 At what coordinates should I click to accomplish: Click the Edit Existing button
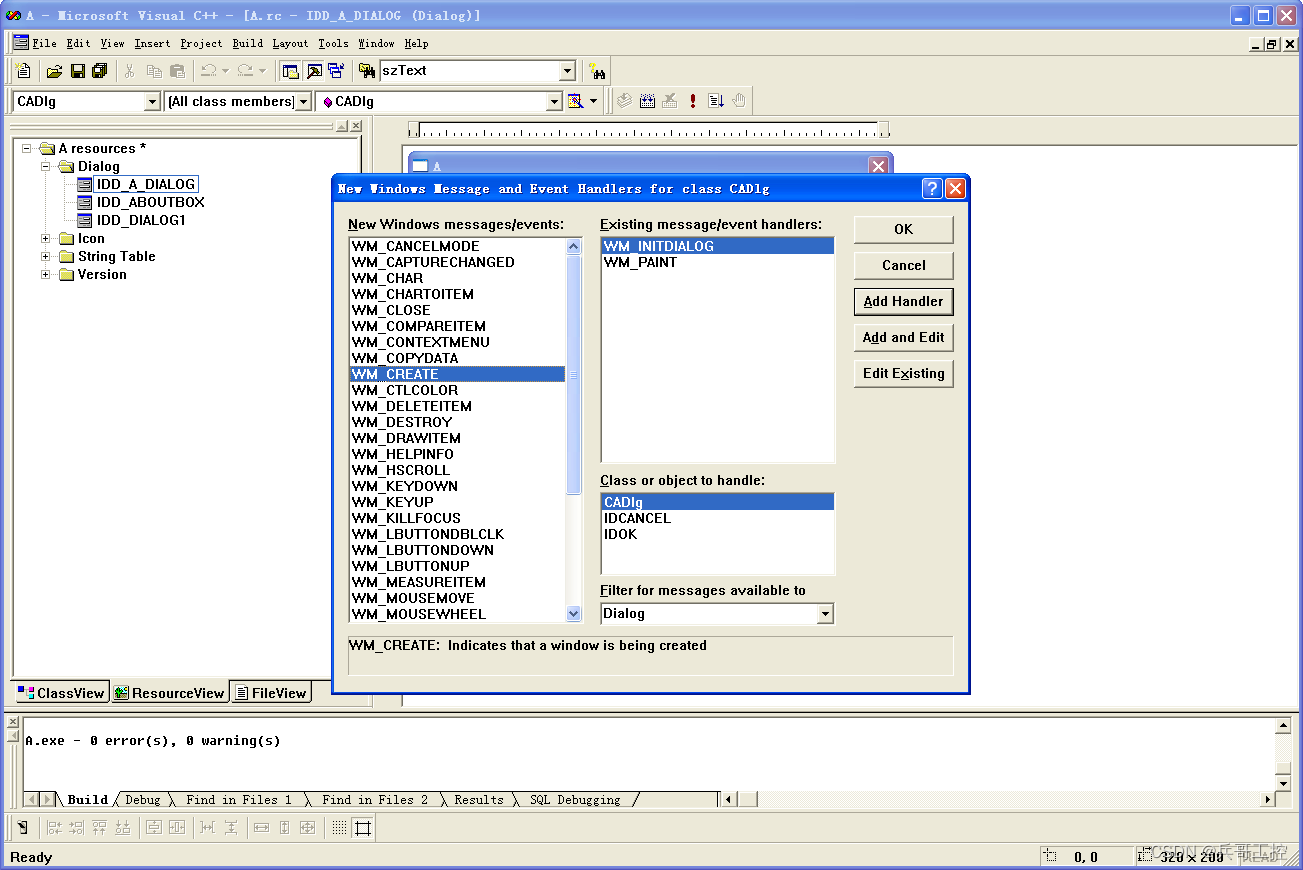click(x=903, y=373)
